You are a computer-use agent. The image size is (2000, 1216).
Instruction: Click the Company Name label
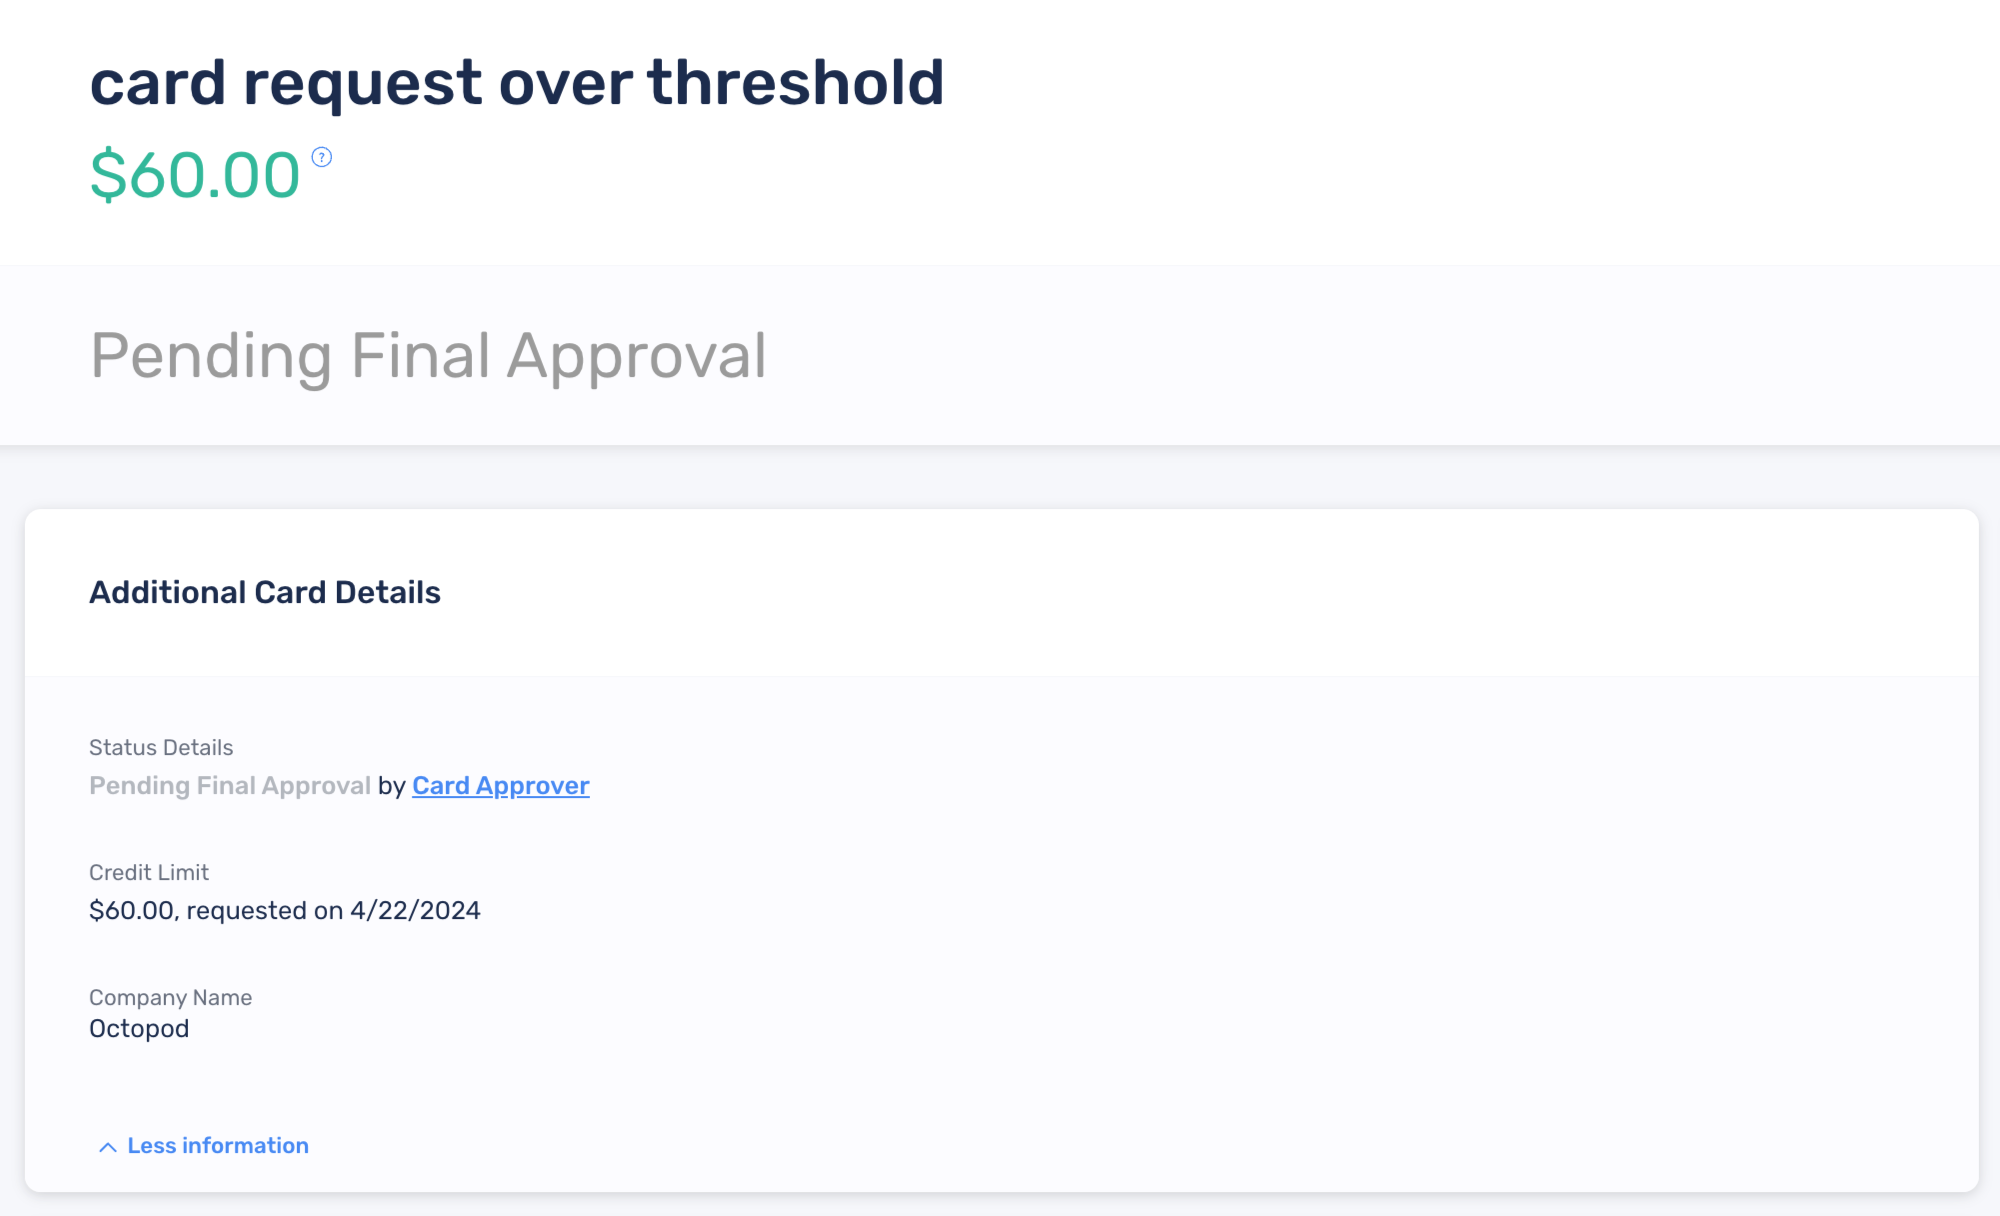click(171, 998)
